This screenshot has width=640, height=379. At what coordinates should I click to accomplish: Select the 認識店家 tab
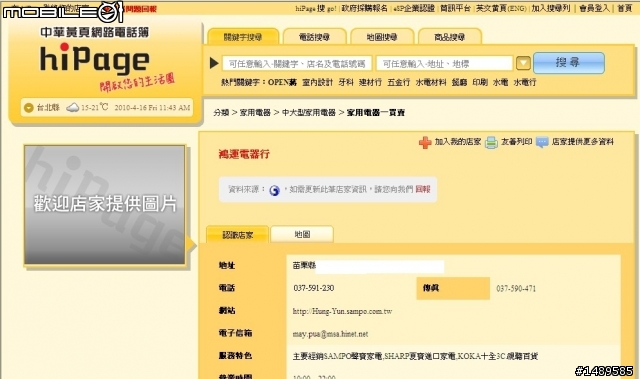238,235
